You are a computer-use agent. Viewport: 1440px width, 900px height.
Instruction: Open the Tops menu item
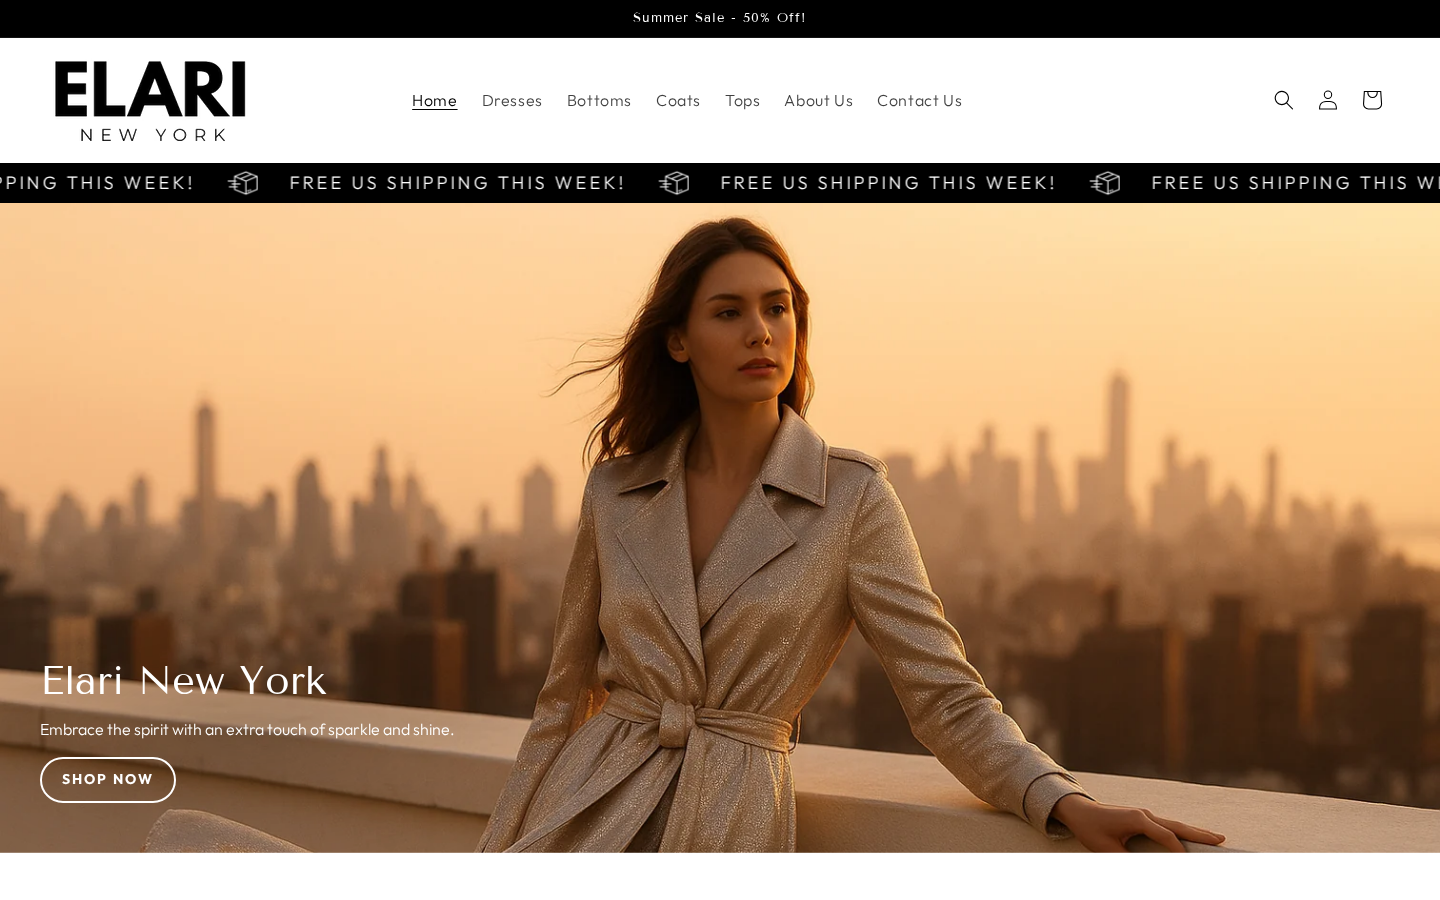pyautogui.click(x=742, y=100)
